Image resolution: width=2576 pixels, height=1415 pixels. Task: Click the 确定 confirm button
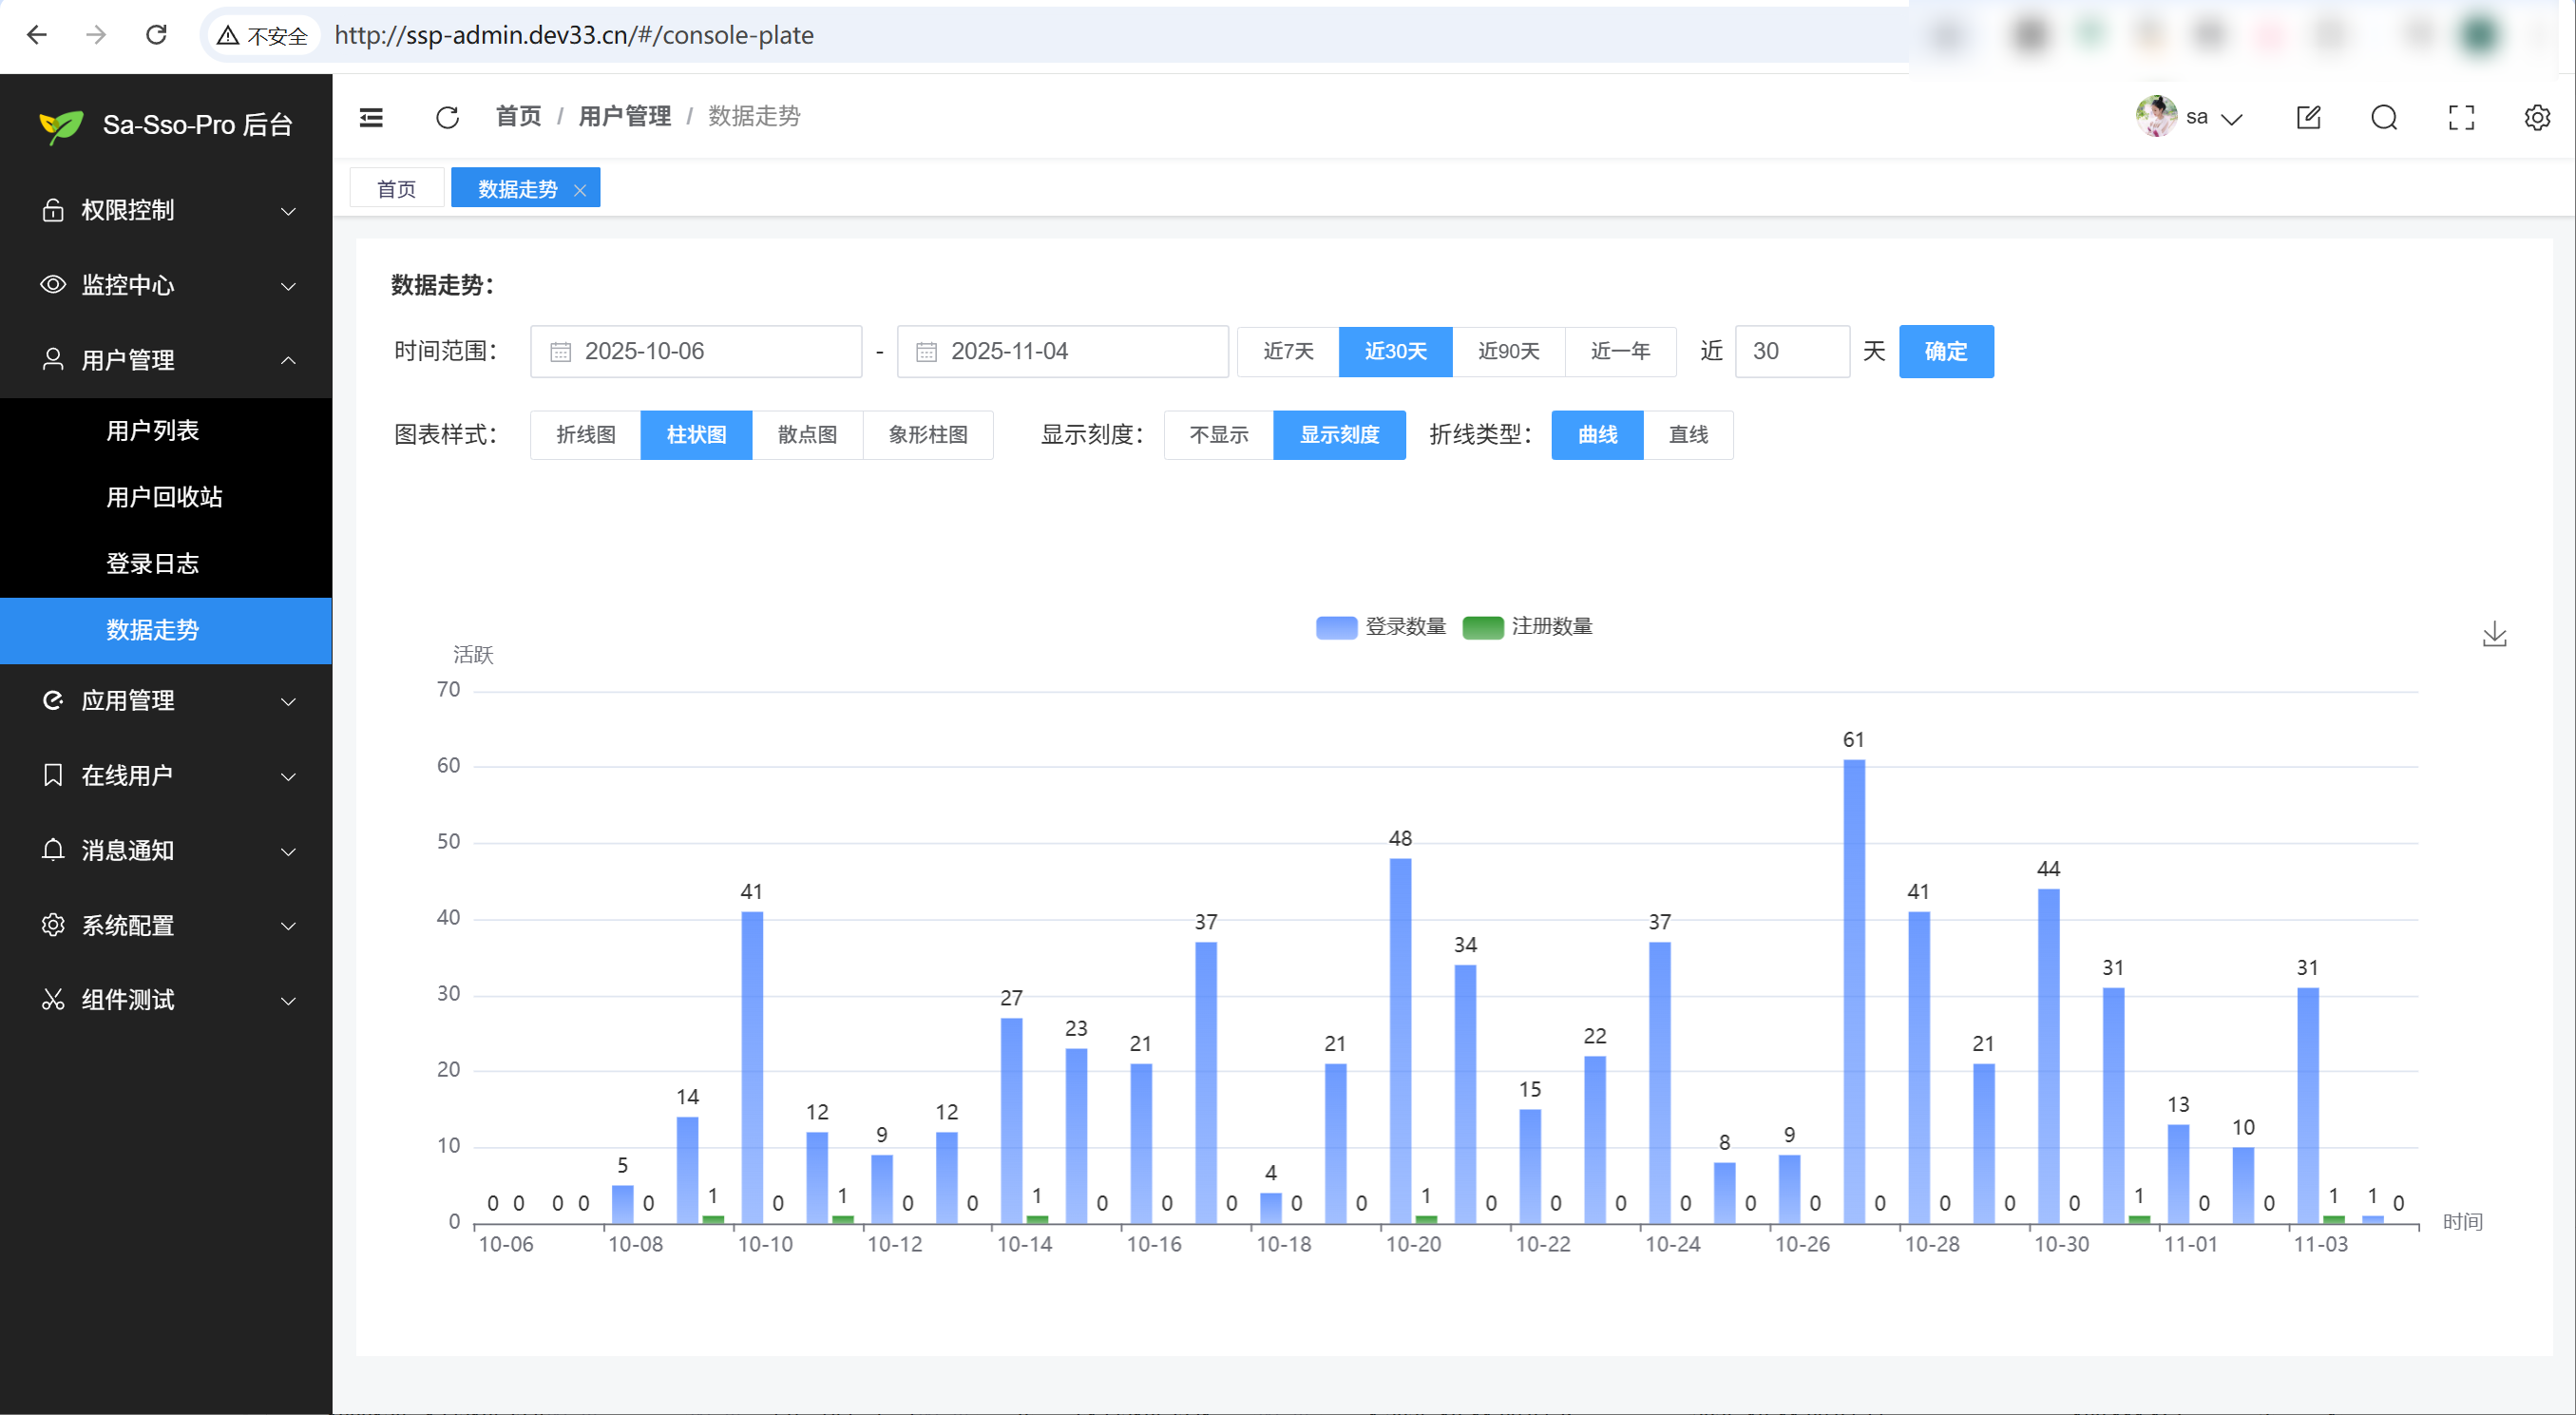(1945, 352)
